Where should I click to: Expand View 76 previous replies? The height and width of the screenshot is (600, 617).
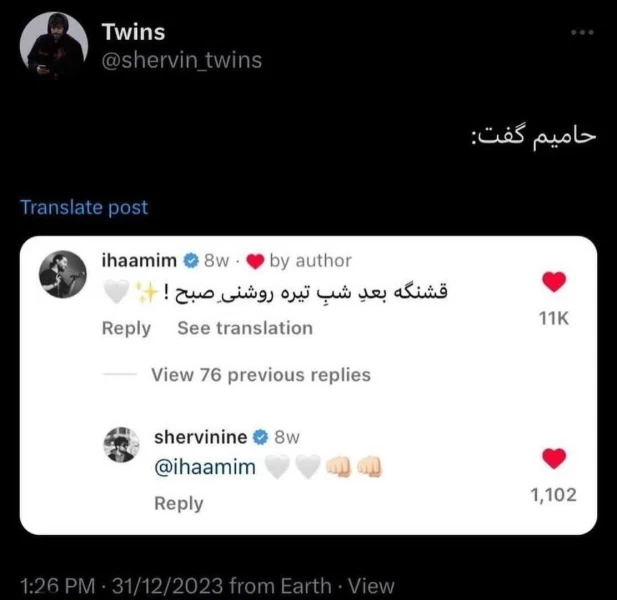coord(261,375)
